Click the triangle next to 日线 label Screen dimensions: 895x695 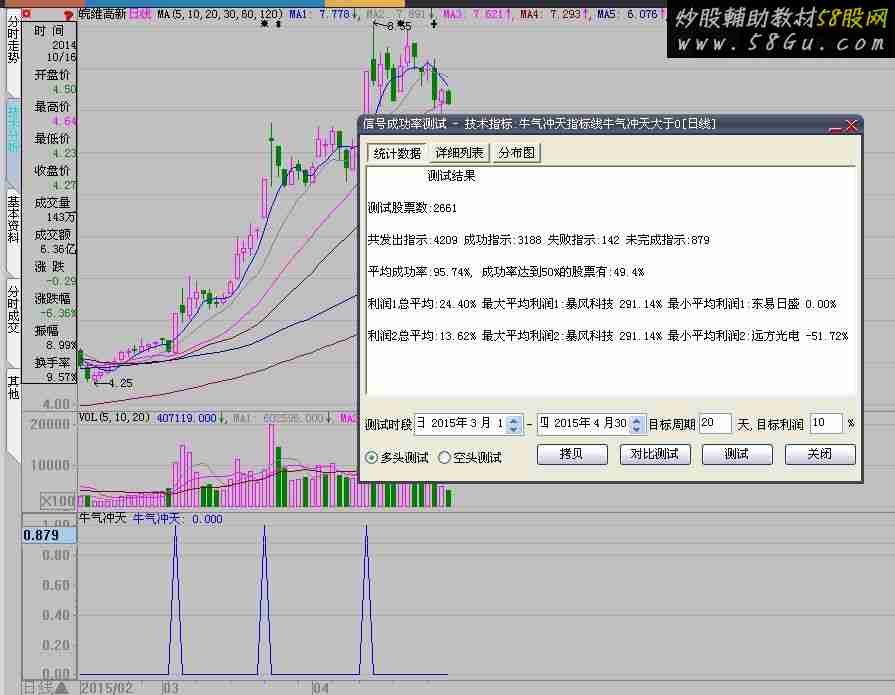tap(61, 688)
